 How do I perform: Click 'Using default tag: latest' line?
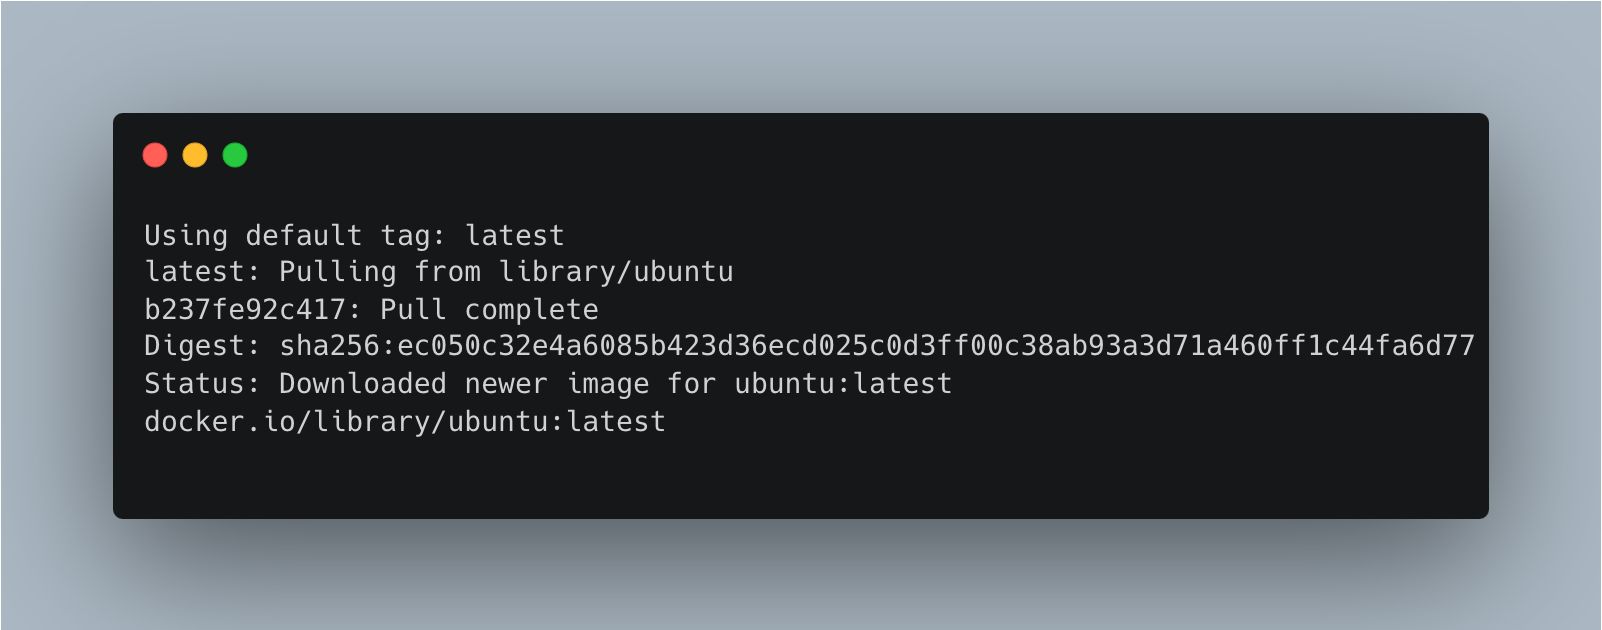coord(354,236)
